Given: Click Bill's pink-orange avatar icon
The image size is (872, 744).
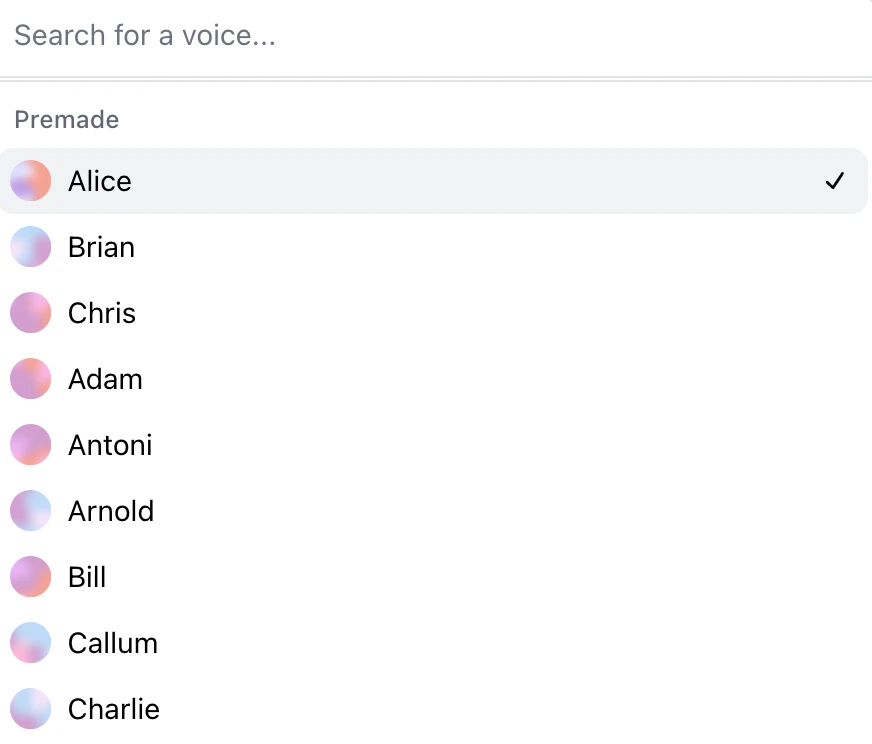Looking at the screenshot, I should 31,577.
